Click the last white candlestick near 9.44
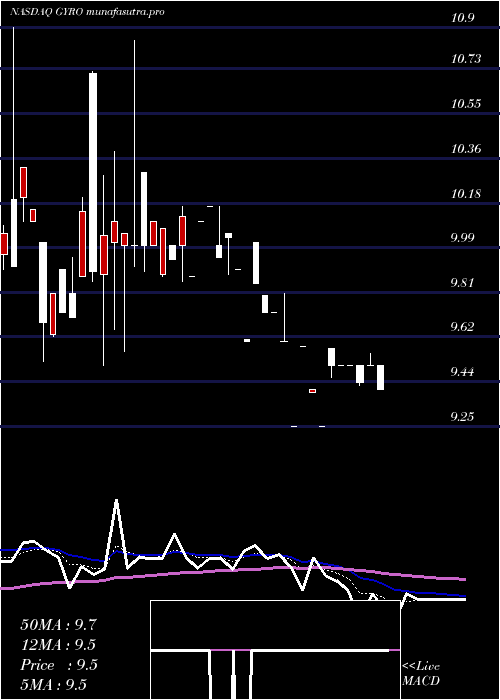This screenshot has width=500, height=700. [x=380, y=377]
